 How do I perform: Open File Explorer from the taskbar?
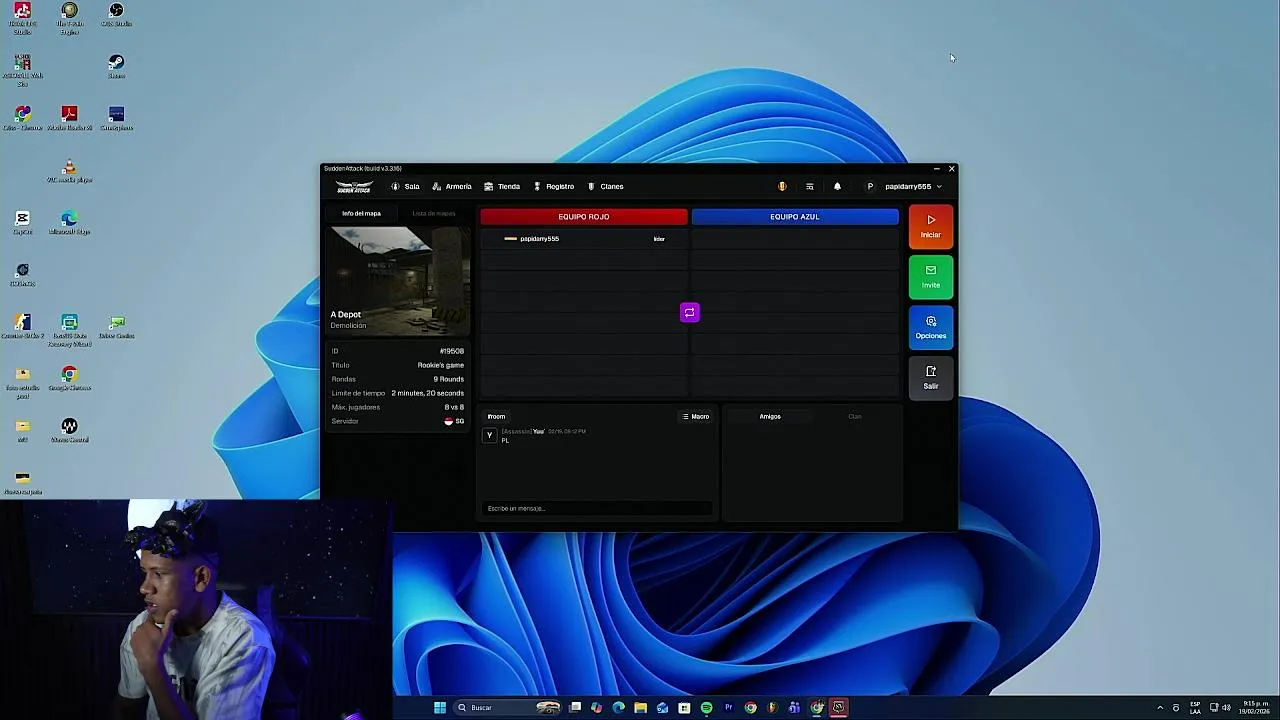(x=640, y=707)
